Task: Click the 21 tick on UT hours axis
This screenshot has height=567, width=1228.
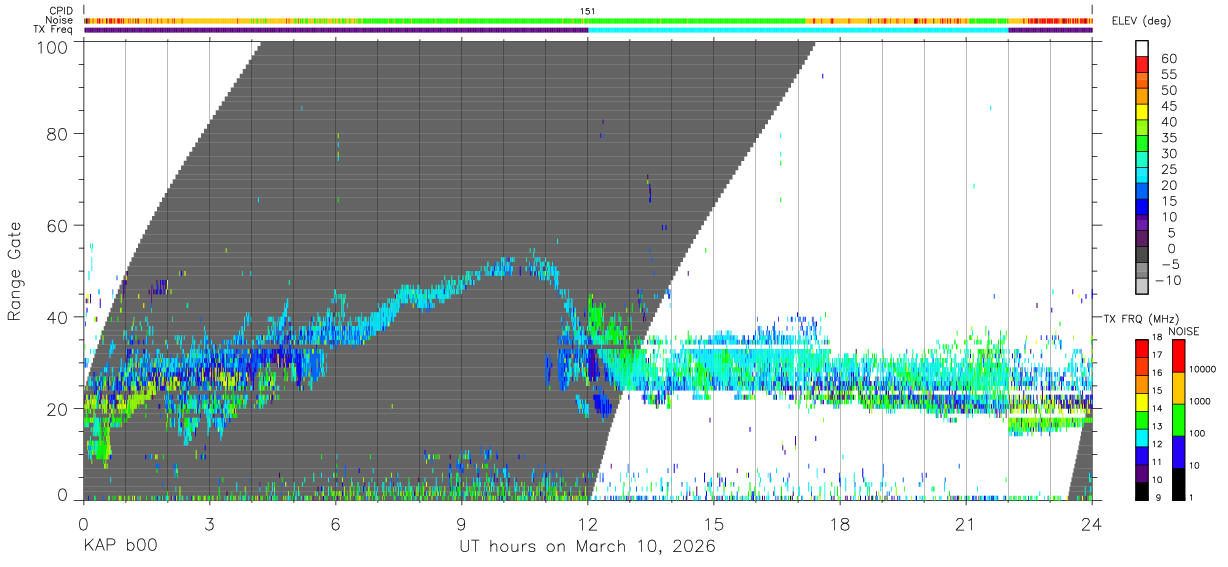Action: (966, 524)
